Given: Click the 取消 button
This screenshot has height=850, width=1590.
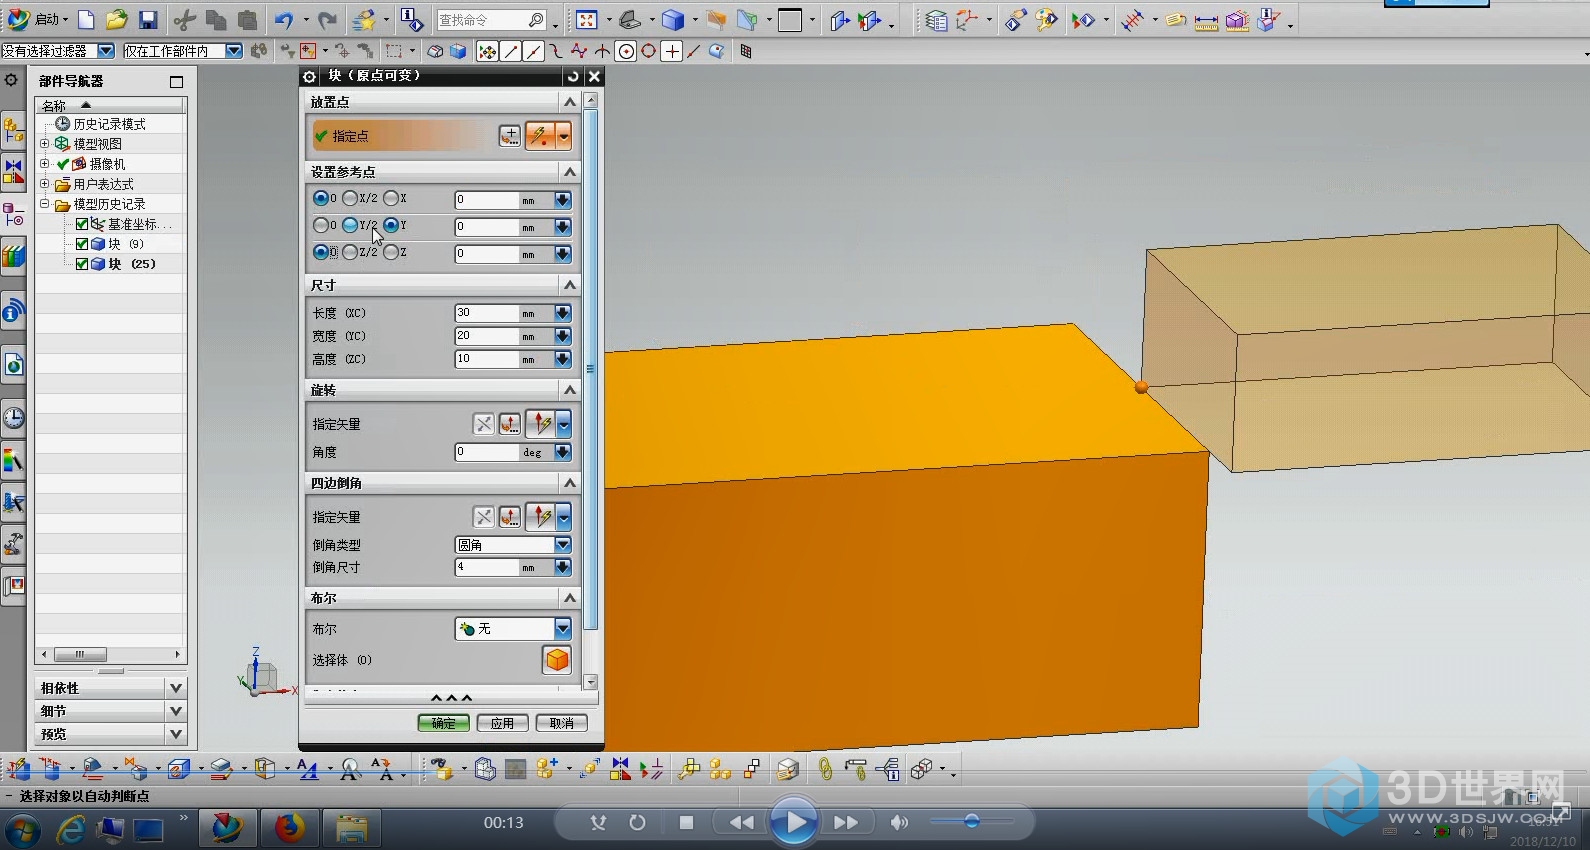Looking at the screenshot, I should [562, 723].
